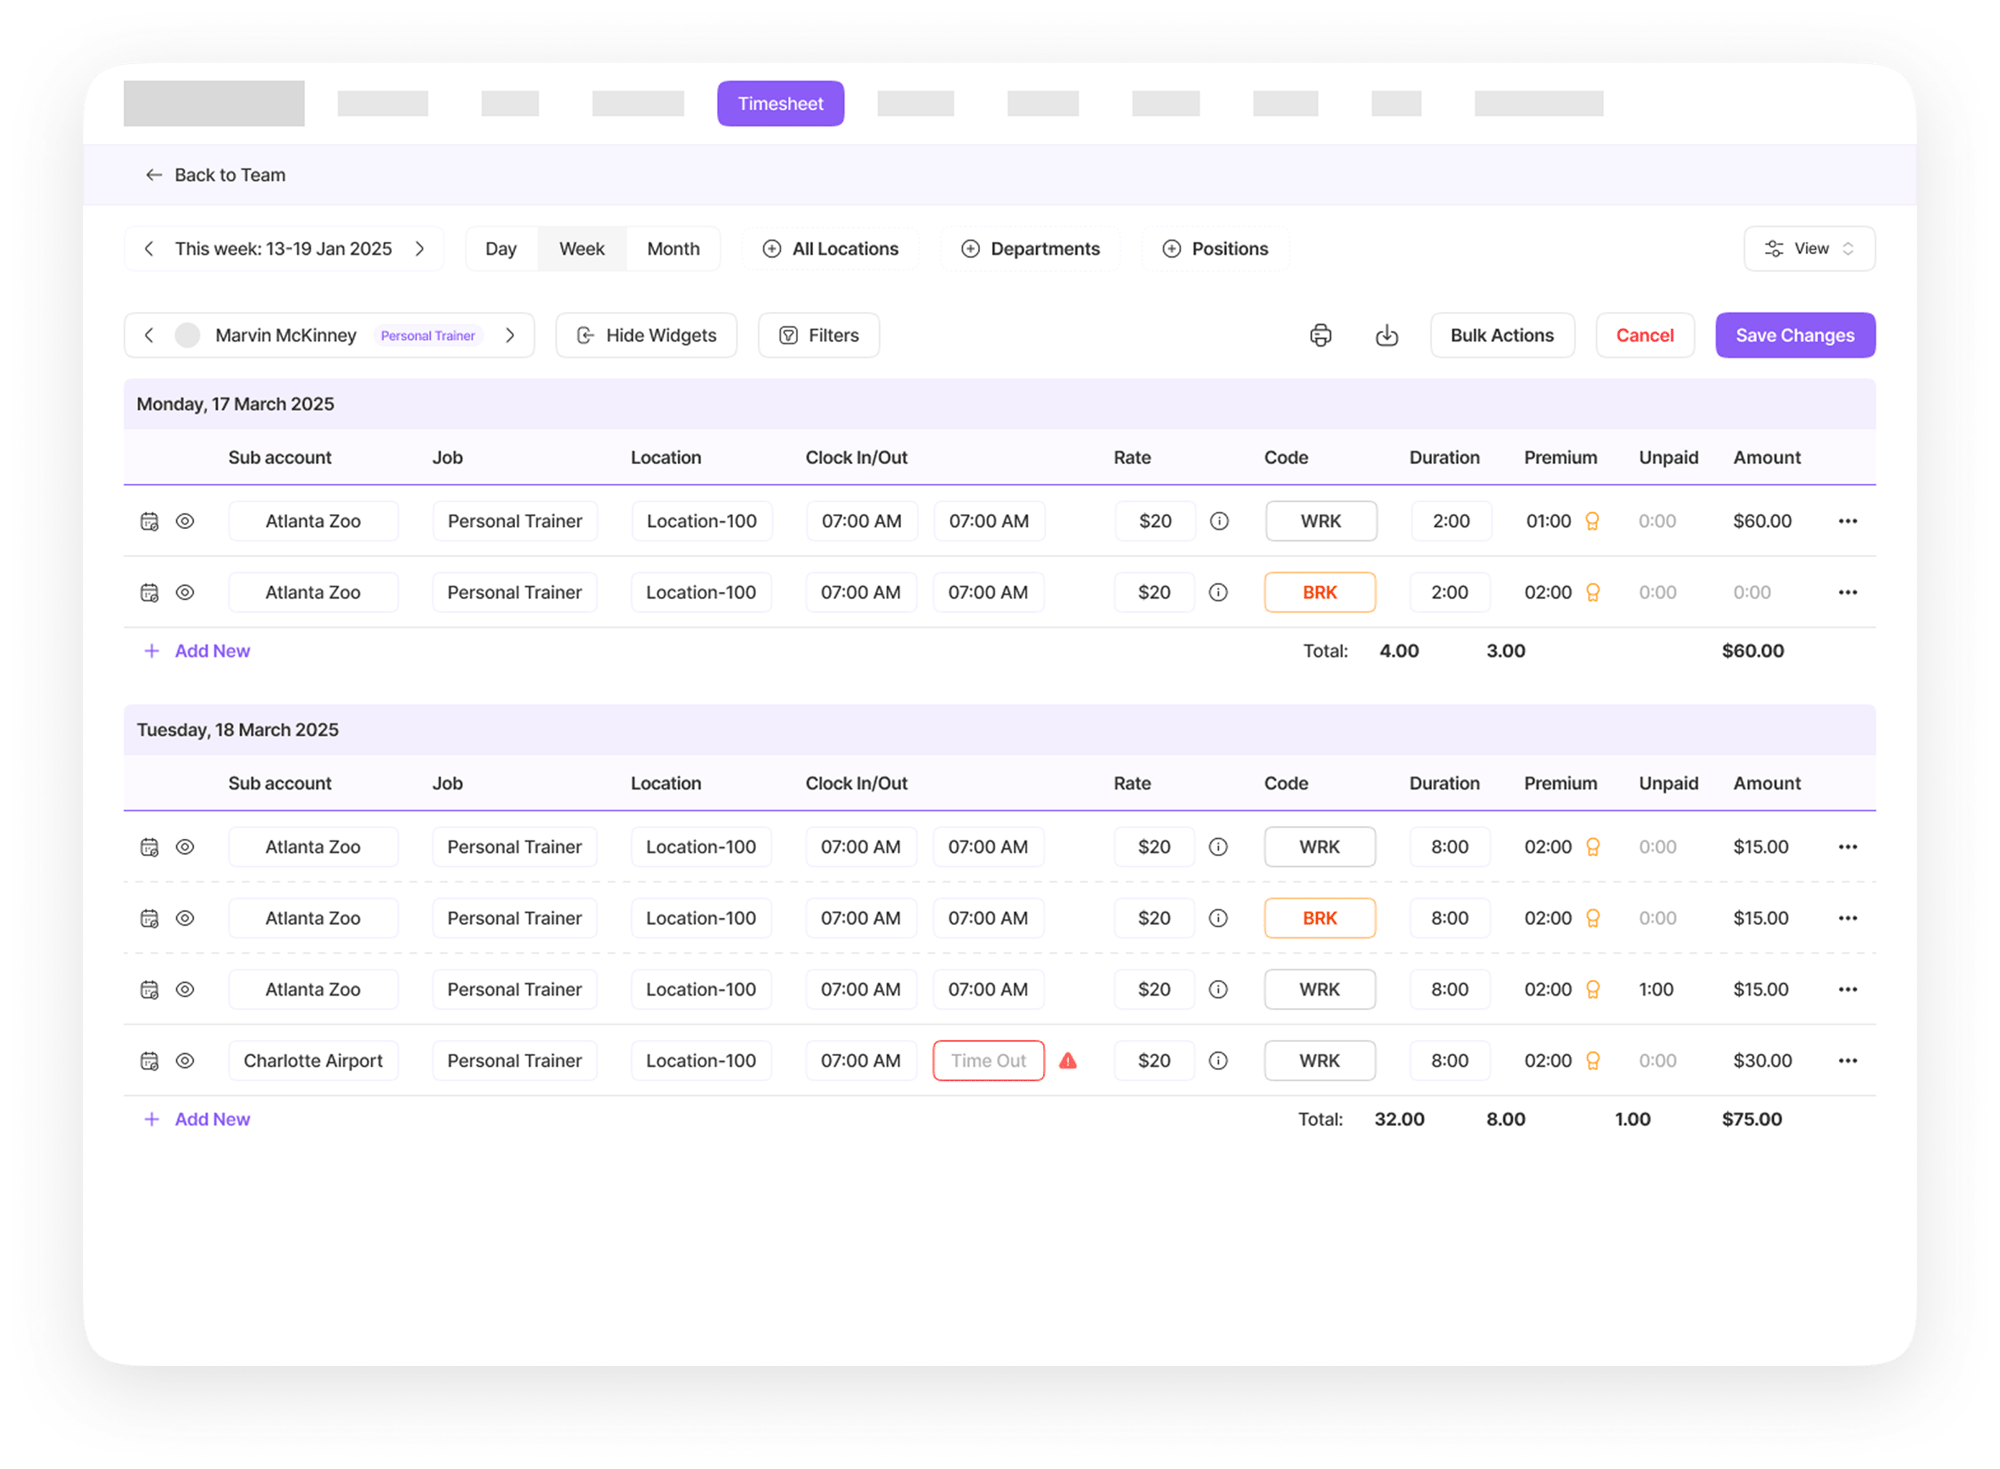Switch to next employee after Marvin McKinney
Screen dimensions: 2000x1469
coord(510,336)
